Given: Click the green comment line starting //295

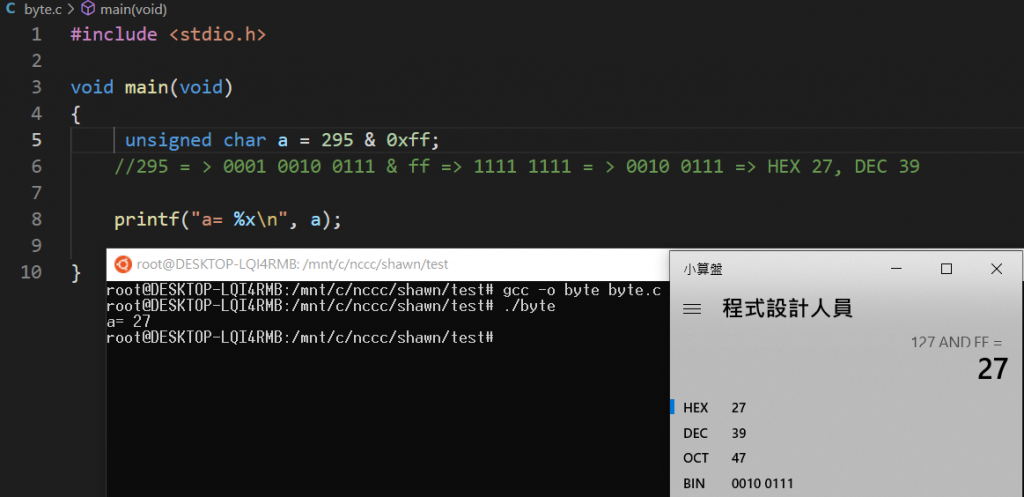Looking at the screenshot, I should pyautogui.click(x=517, y=167).
